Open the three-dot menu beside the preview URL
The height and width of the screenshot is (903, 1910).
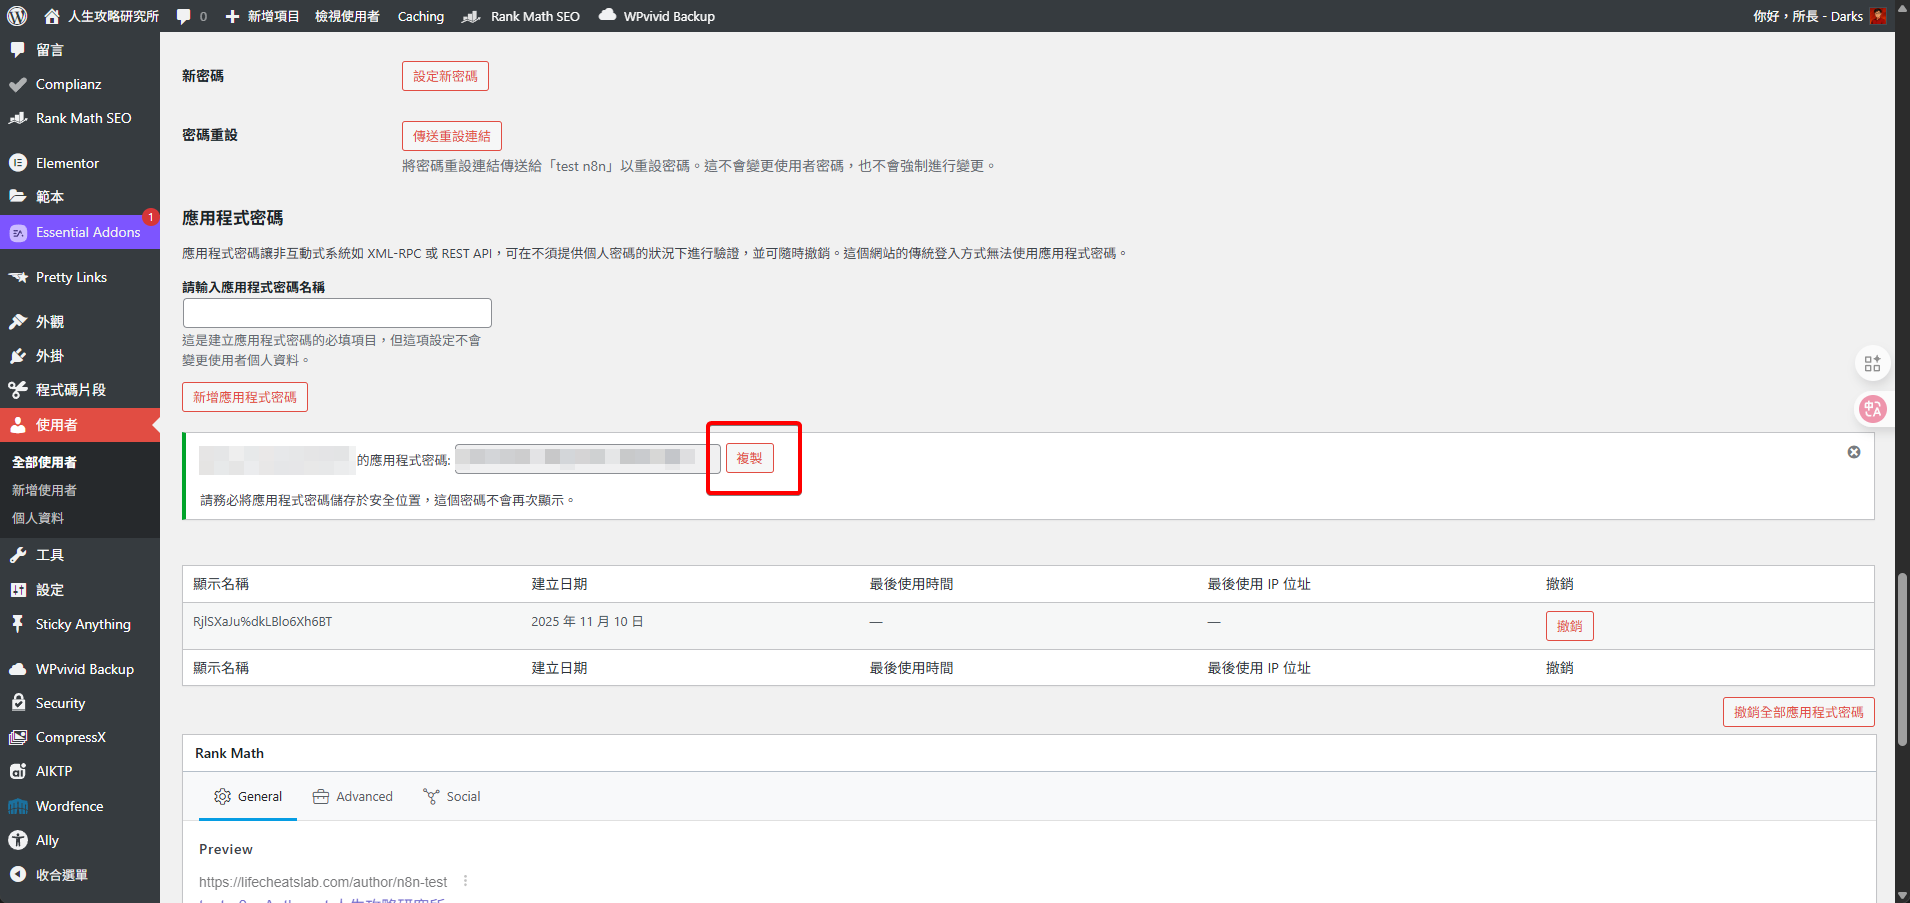pyautogui.click(x=464, y=881)
